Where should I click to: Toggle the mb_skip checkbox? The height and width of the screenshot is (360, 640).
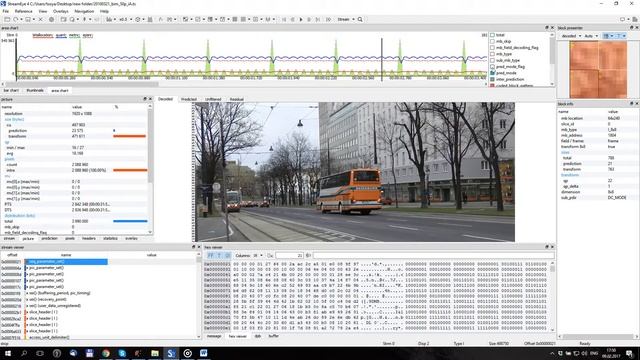coord(492,41)
